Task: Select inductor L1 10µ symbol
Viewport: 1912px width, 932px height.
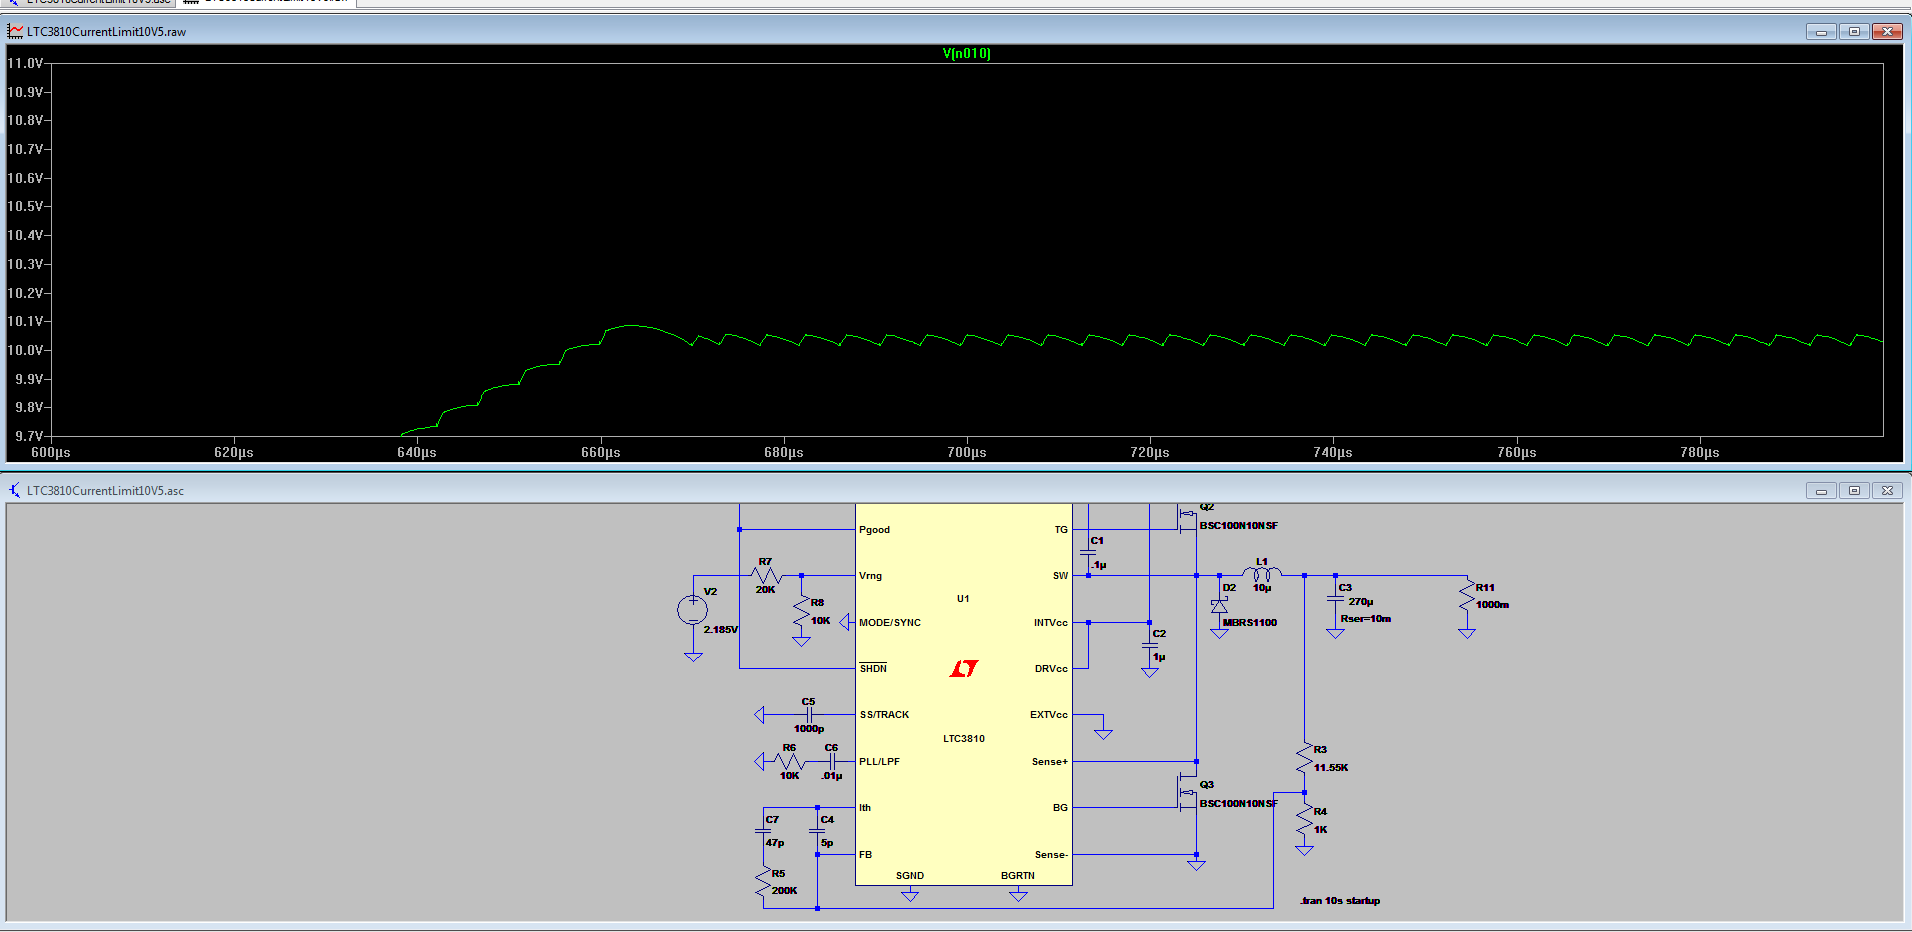Action: tap(1262, 574)
